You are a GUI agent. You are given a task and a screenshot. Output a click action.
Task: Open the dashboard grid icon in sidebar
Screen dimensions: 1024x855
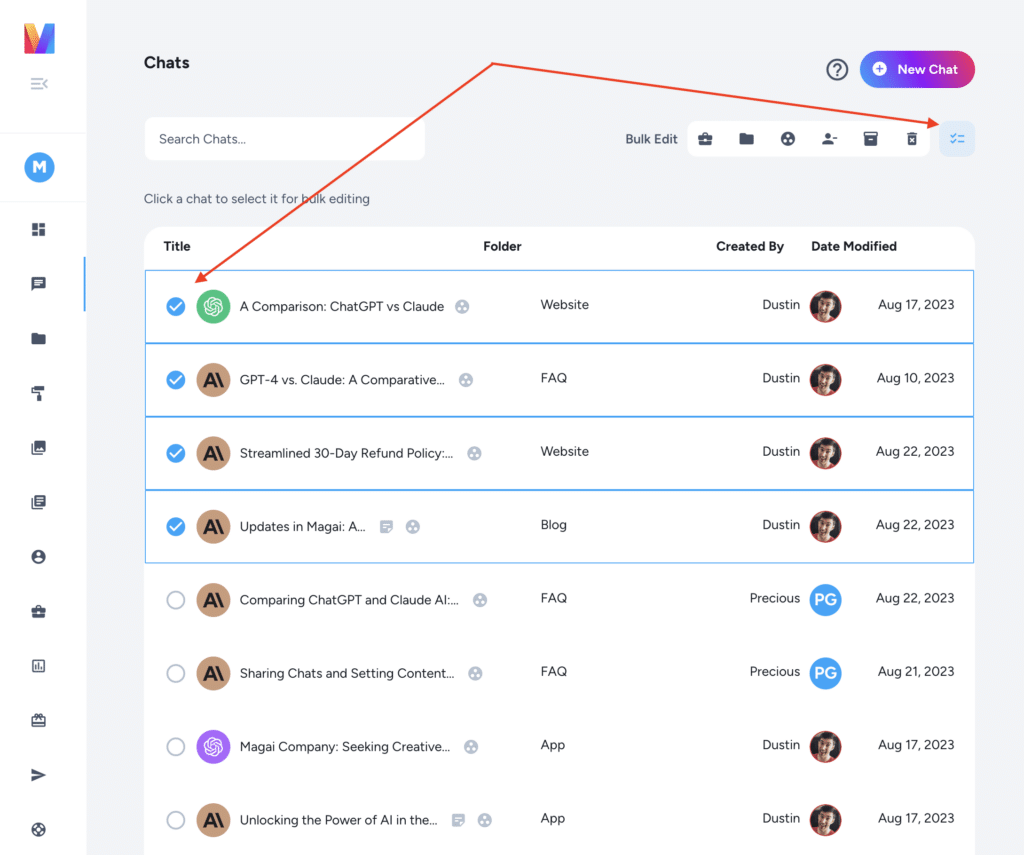[x=39, y=229]
